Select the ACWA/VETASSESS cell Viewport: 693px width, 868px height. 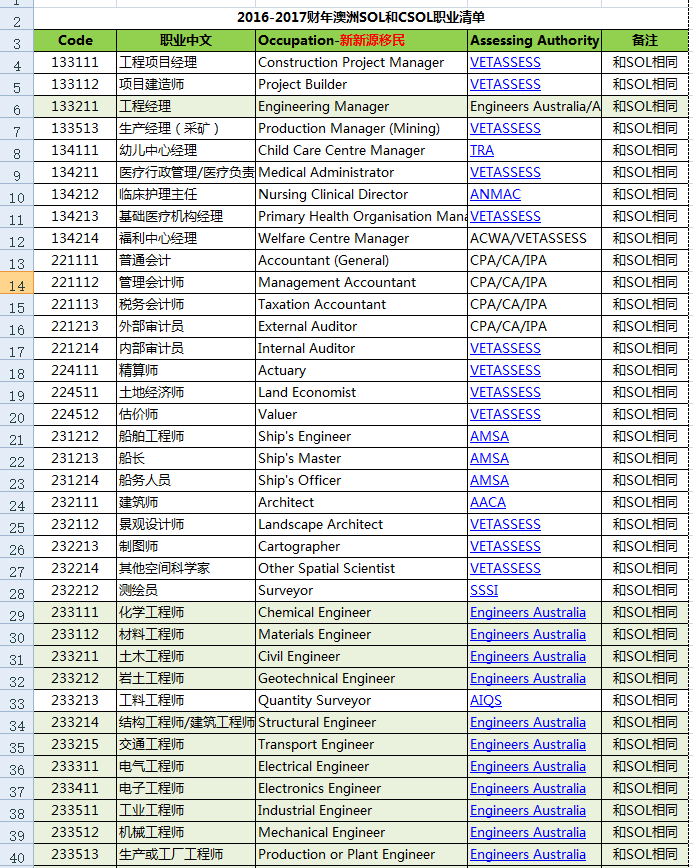click(534, 239)
